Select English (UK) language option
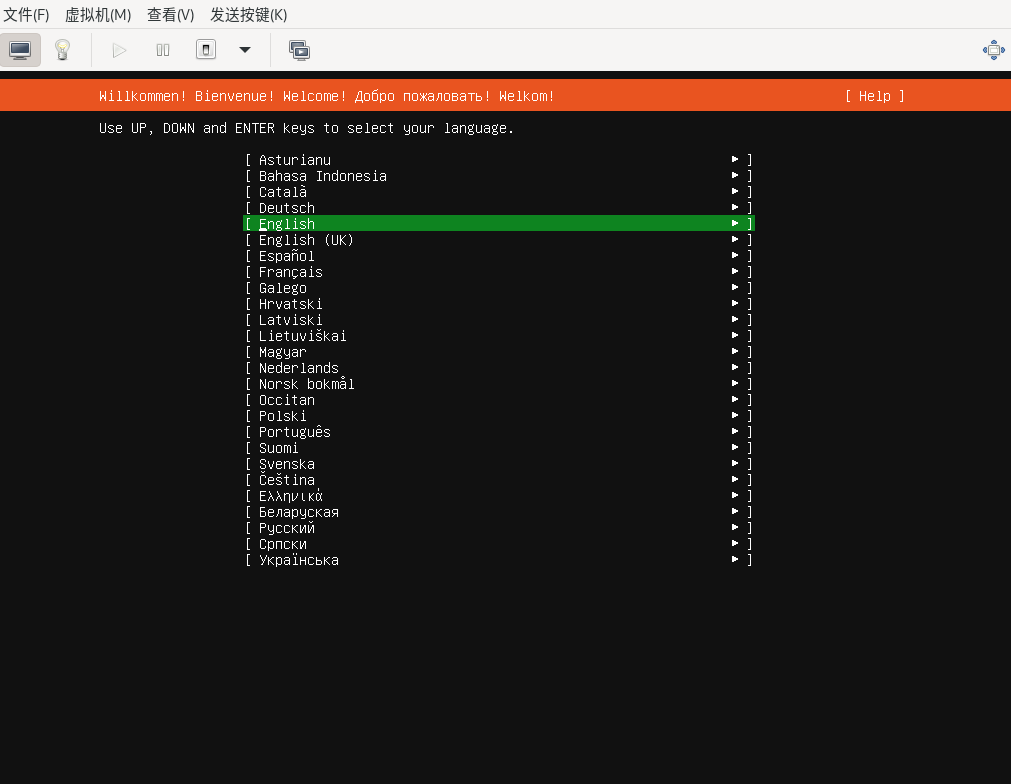The image size is (1011, 784). click(306, 240)
